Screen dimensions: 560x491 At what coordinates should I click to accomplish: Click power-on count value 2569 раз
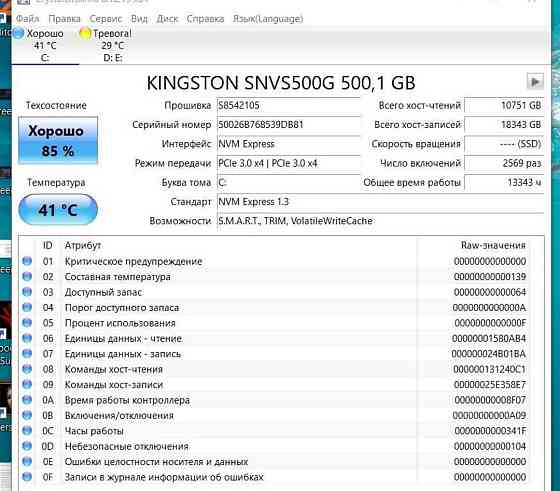coord(504,164)
